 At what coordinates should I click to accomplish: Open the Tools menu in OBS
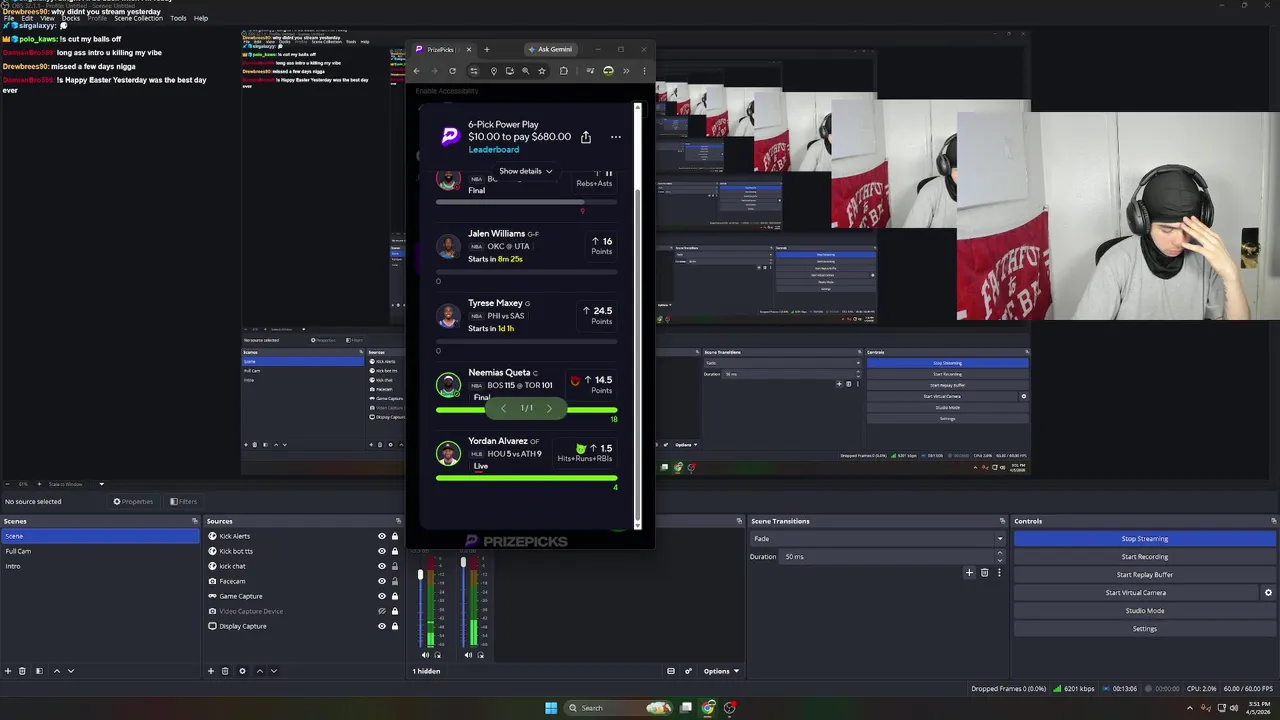point(178,18)
